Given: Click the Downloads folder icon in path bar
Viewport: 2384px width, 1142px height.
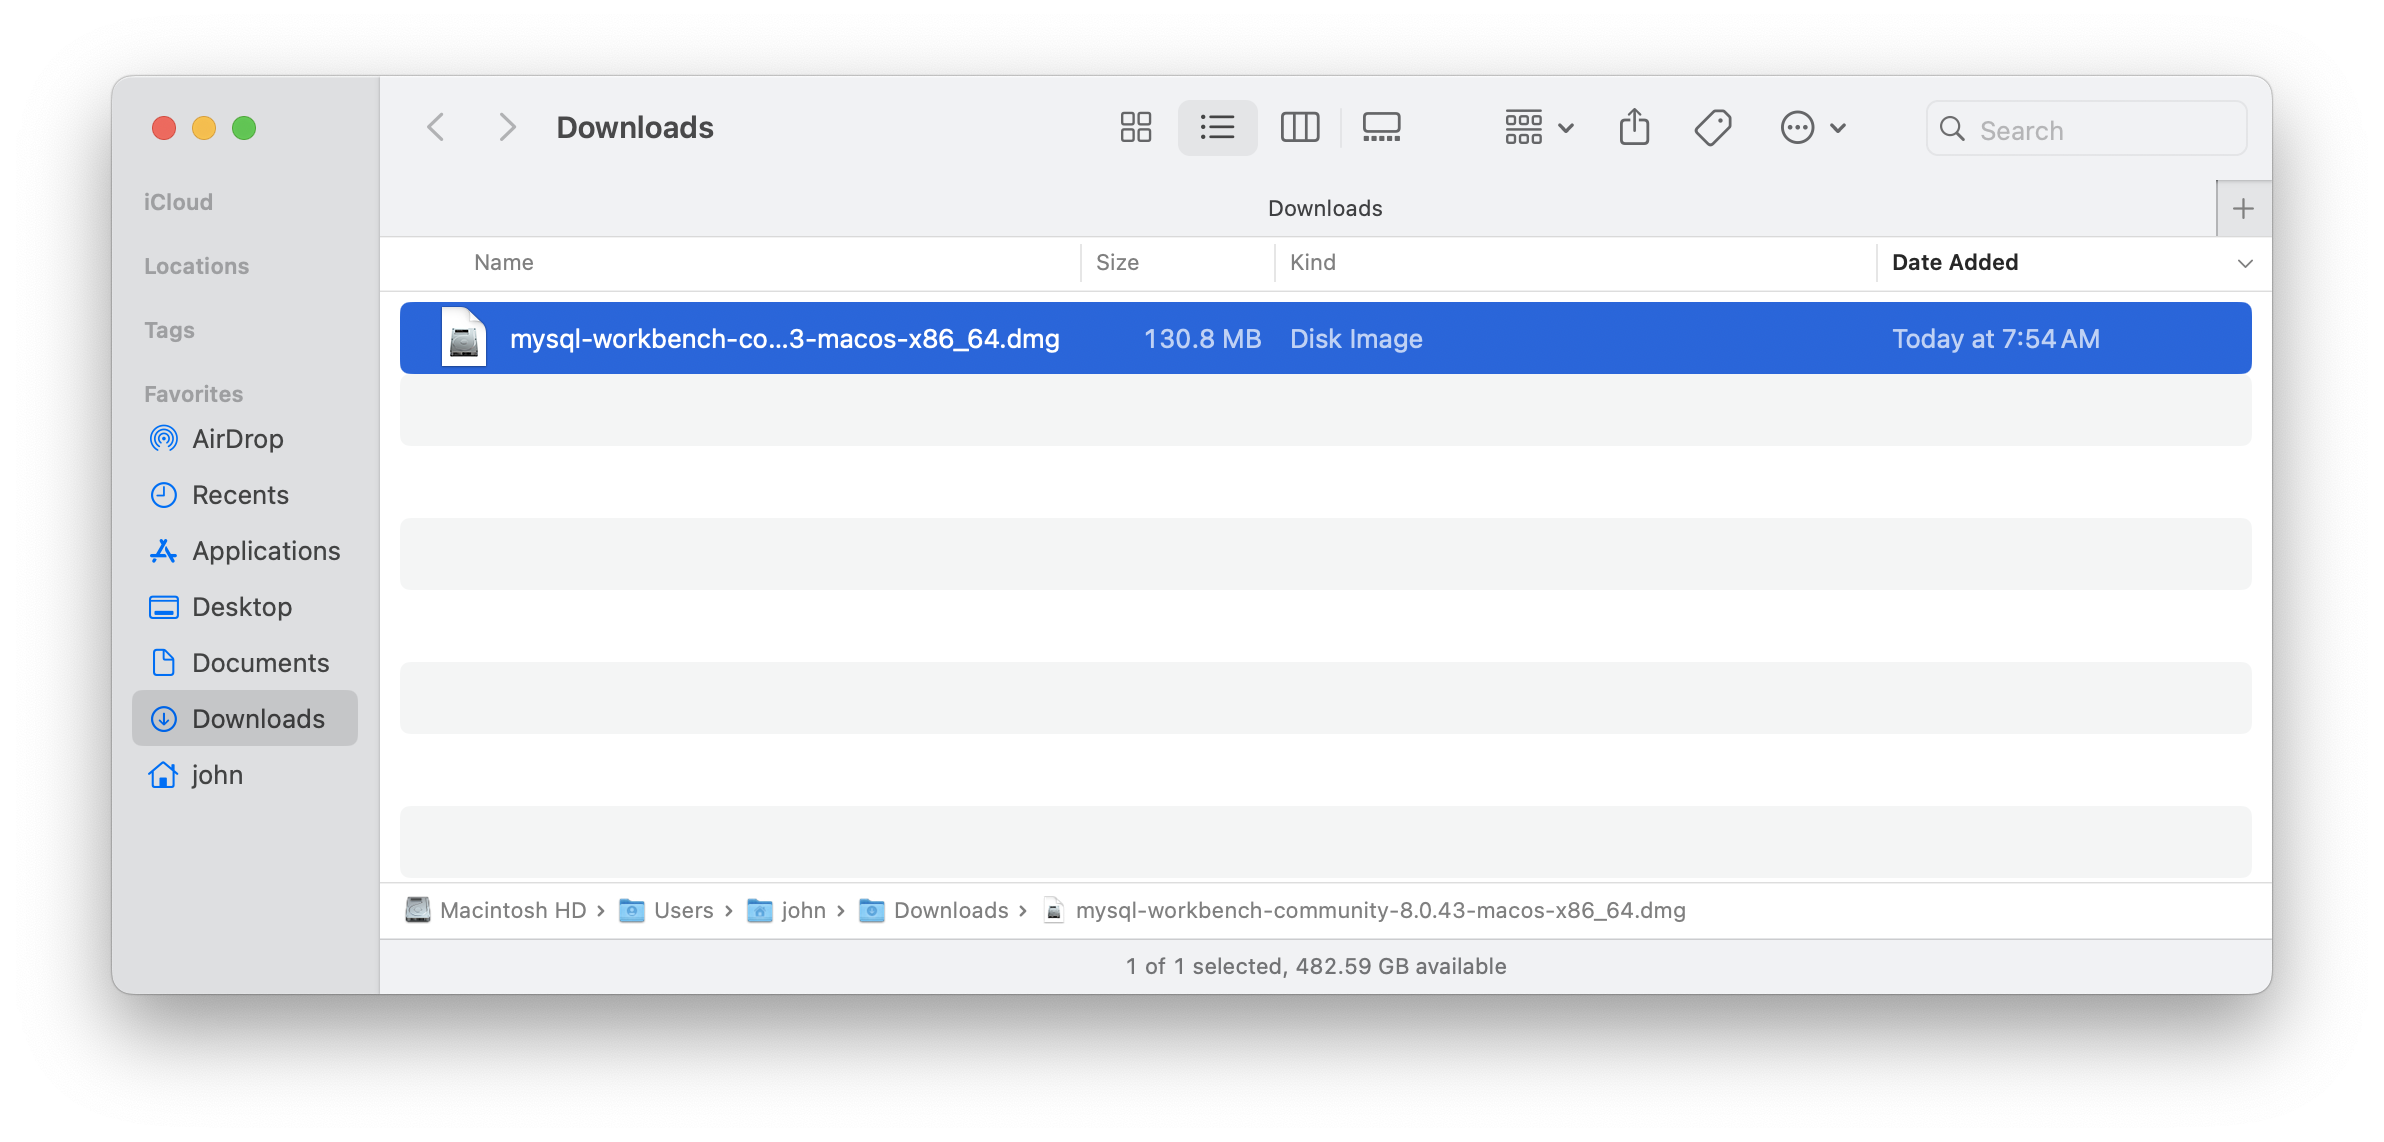Looking at the screenshot, I should (872, 911).
